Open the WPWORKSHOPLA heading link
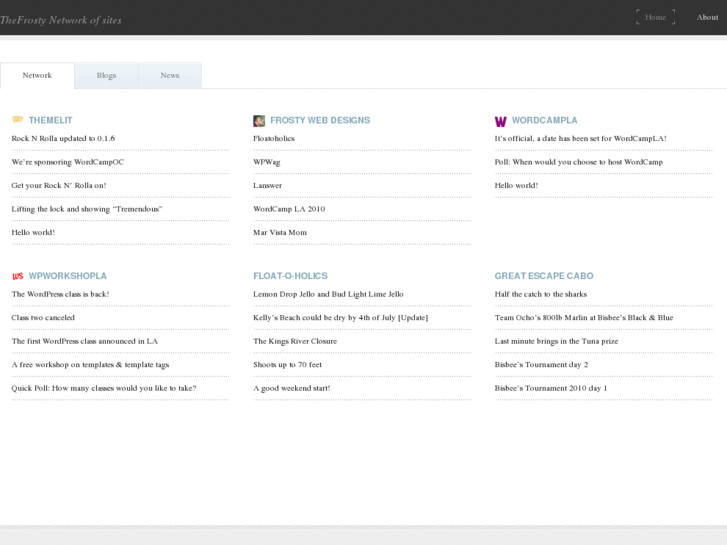The height and width of the screenshot is (545, 727). pos(68,276)
